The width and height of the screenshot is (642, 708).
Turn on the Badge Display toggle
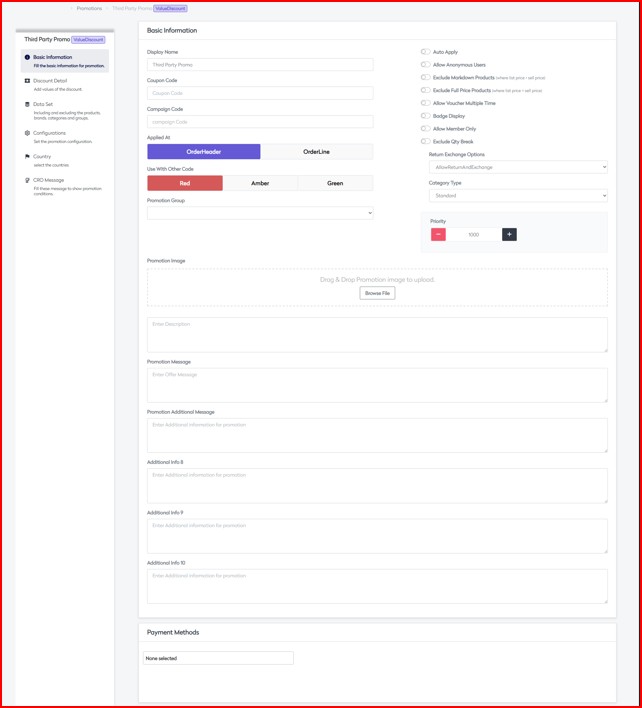pos(425,116)
